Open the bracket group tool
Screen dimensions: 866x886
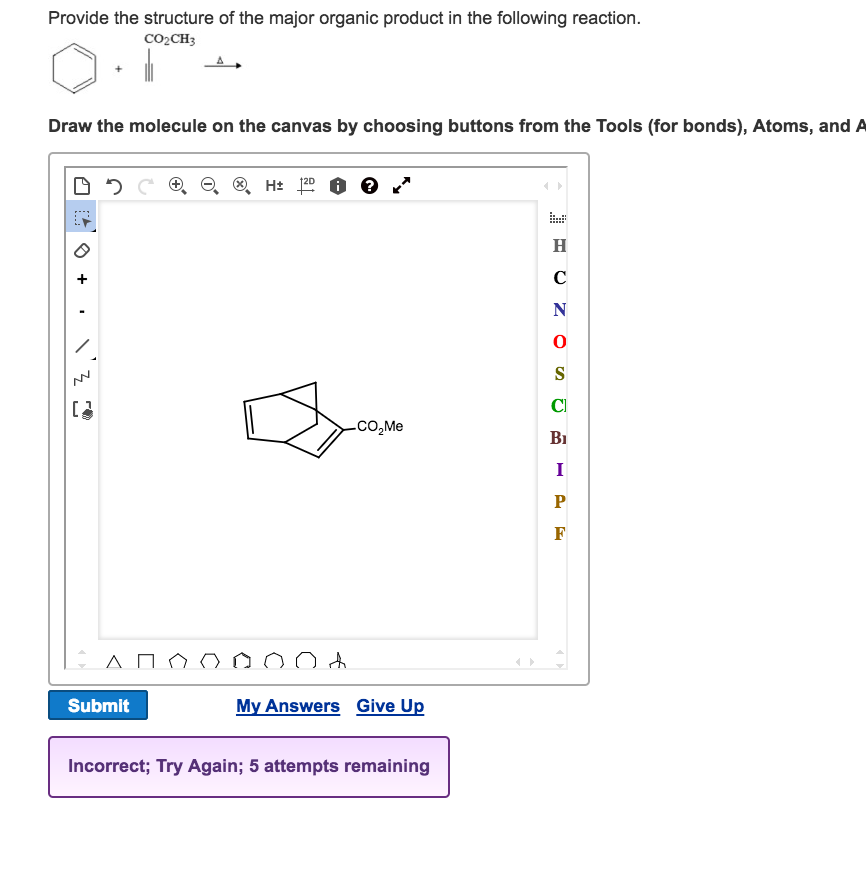82,410
